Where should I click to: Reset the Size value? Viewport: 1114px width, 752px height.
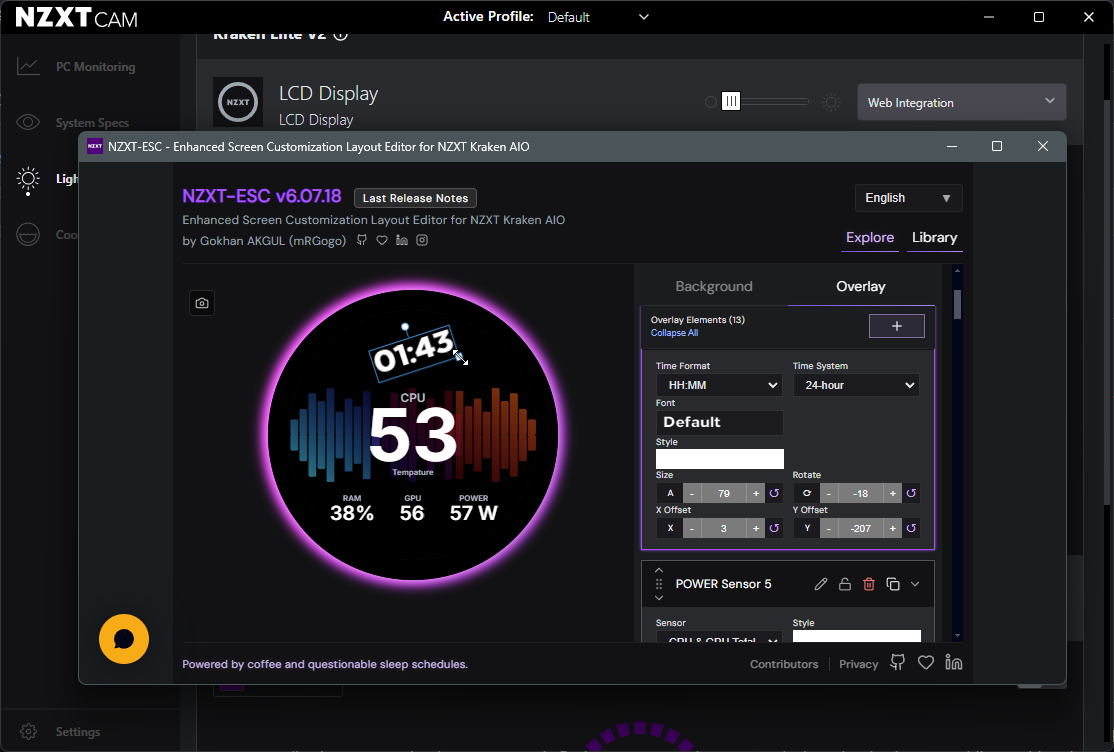[774, 493]
